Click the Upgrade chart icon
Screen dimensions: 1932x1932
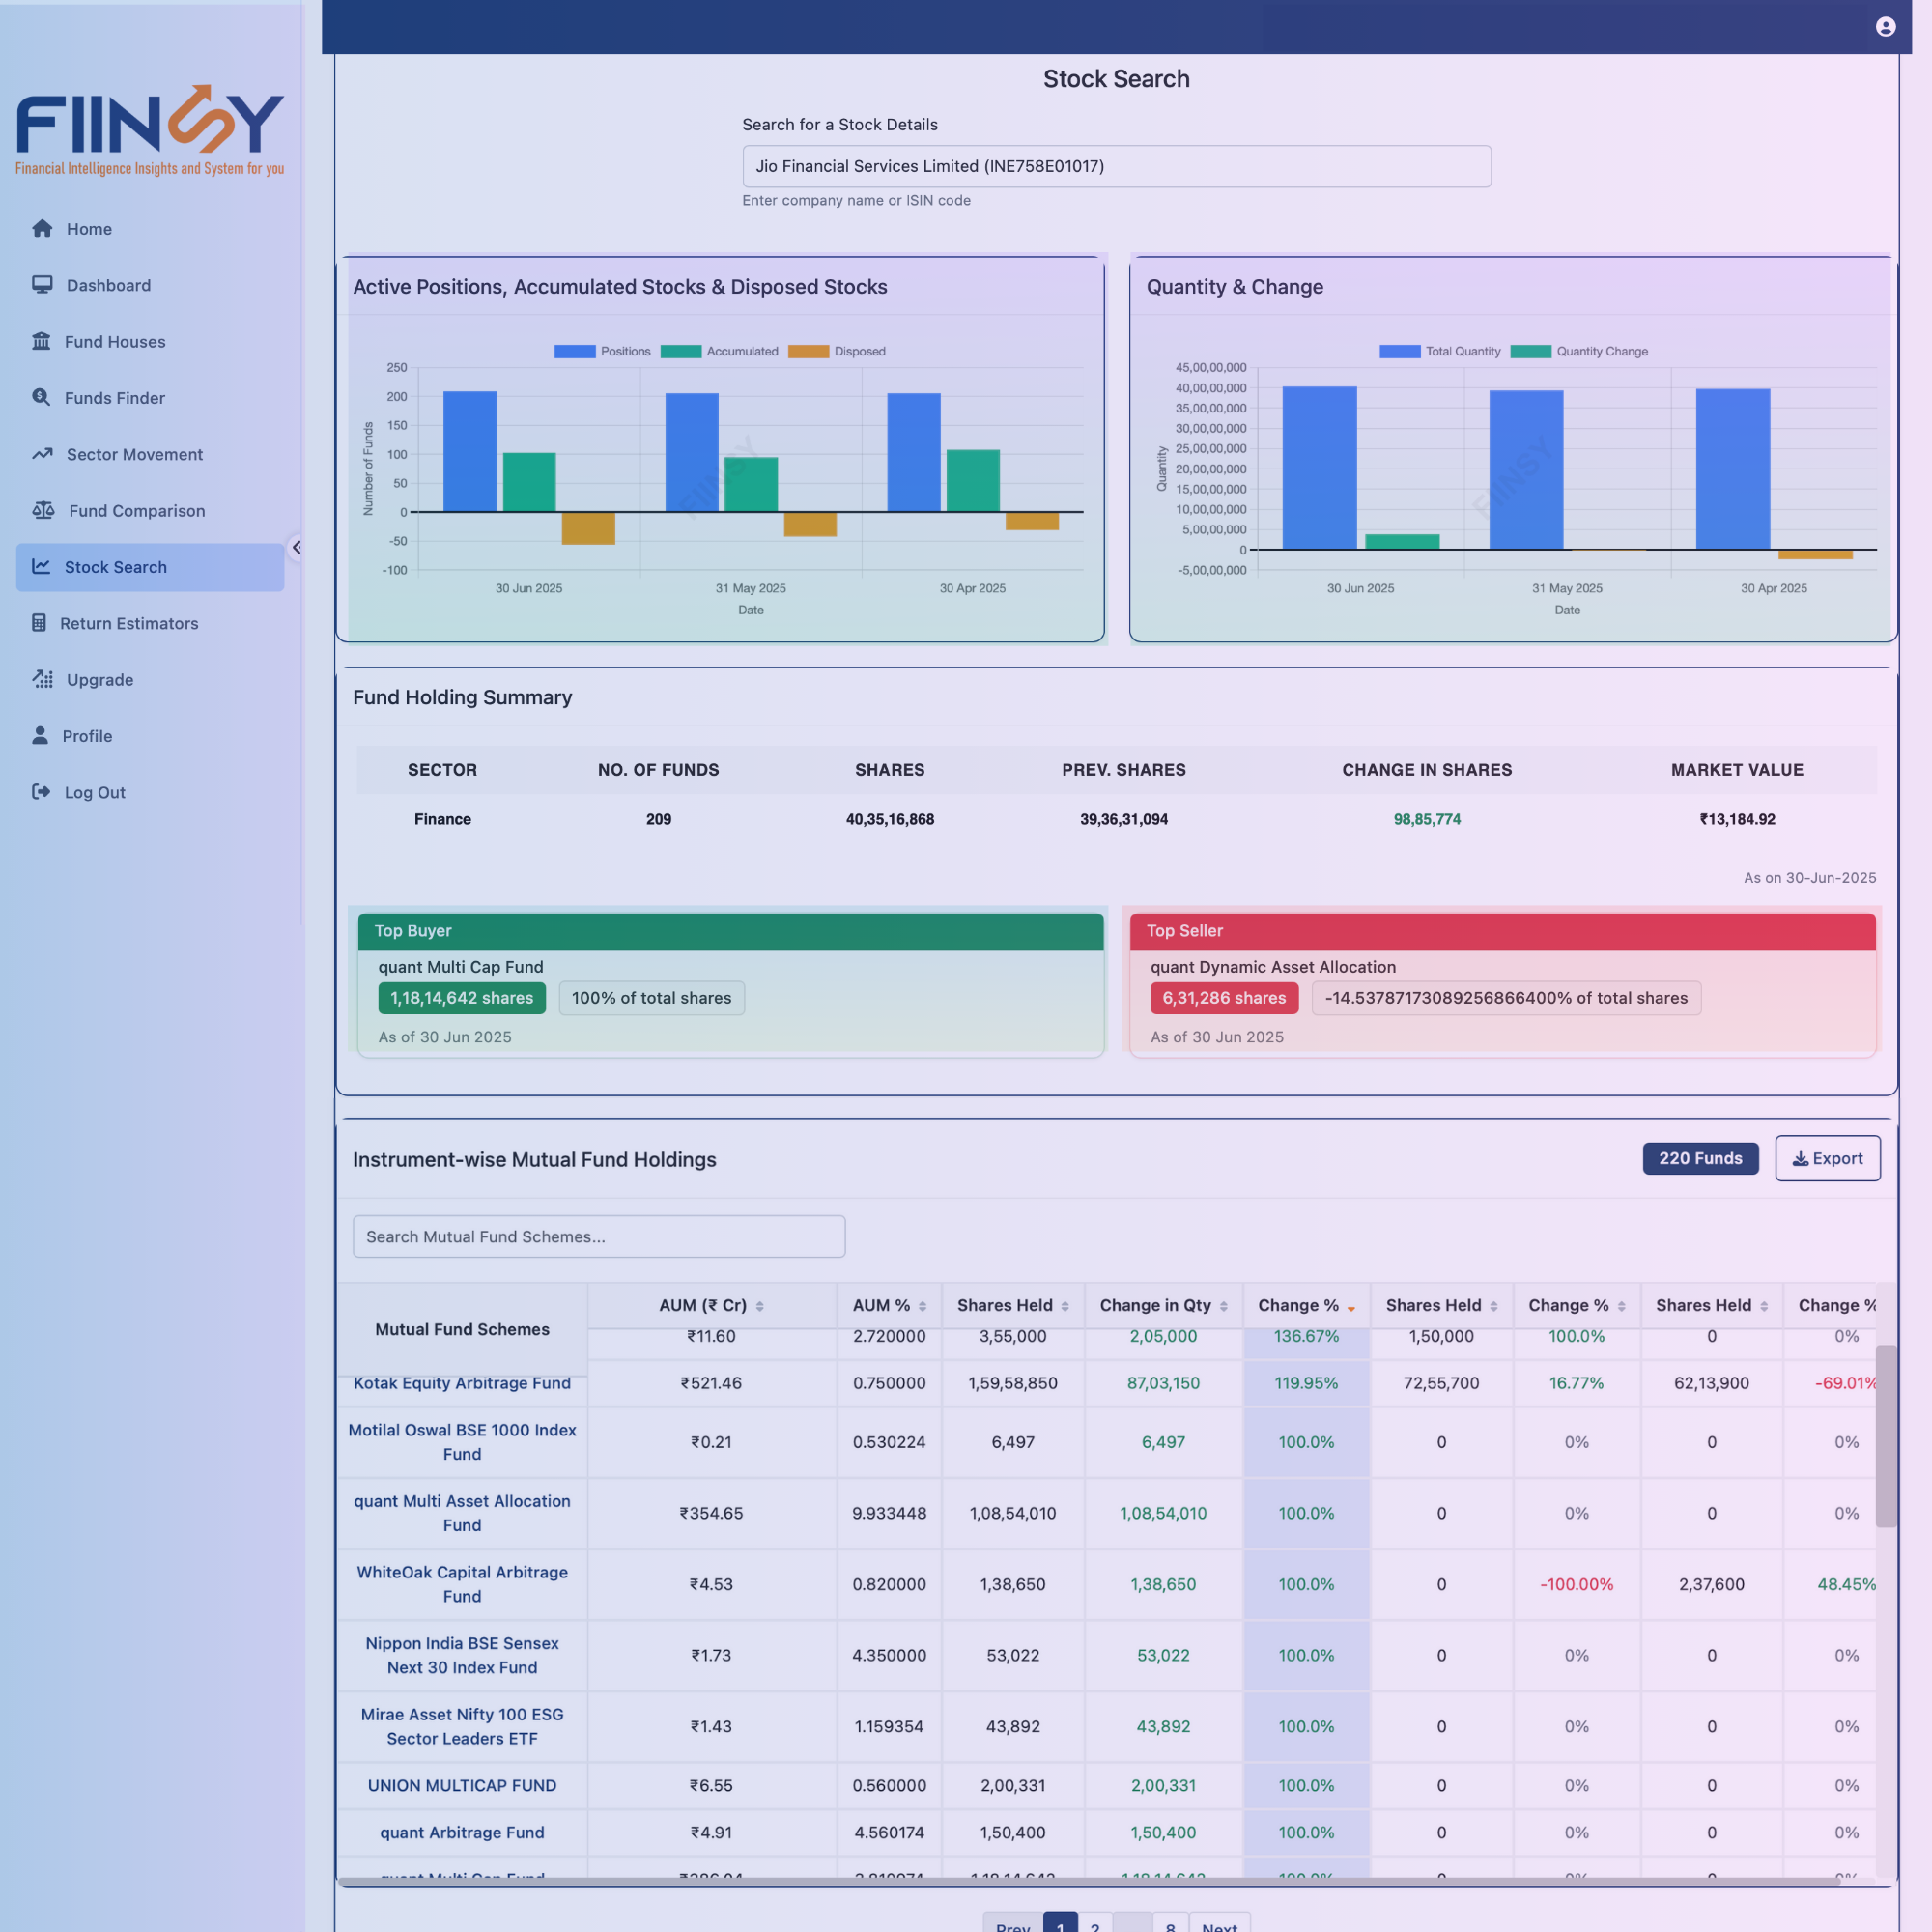coord(42,679)
